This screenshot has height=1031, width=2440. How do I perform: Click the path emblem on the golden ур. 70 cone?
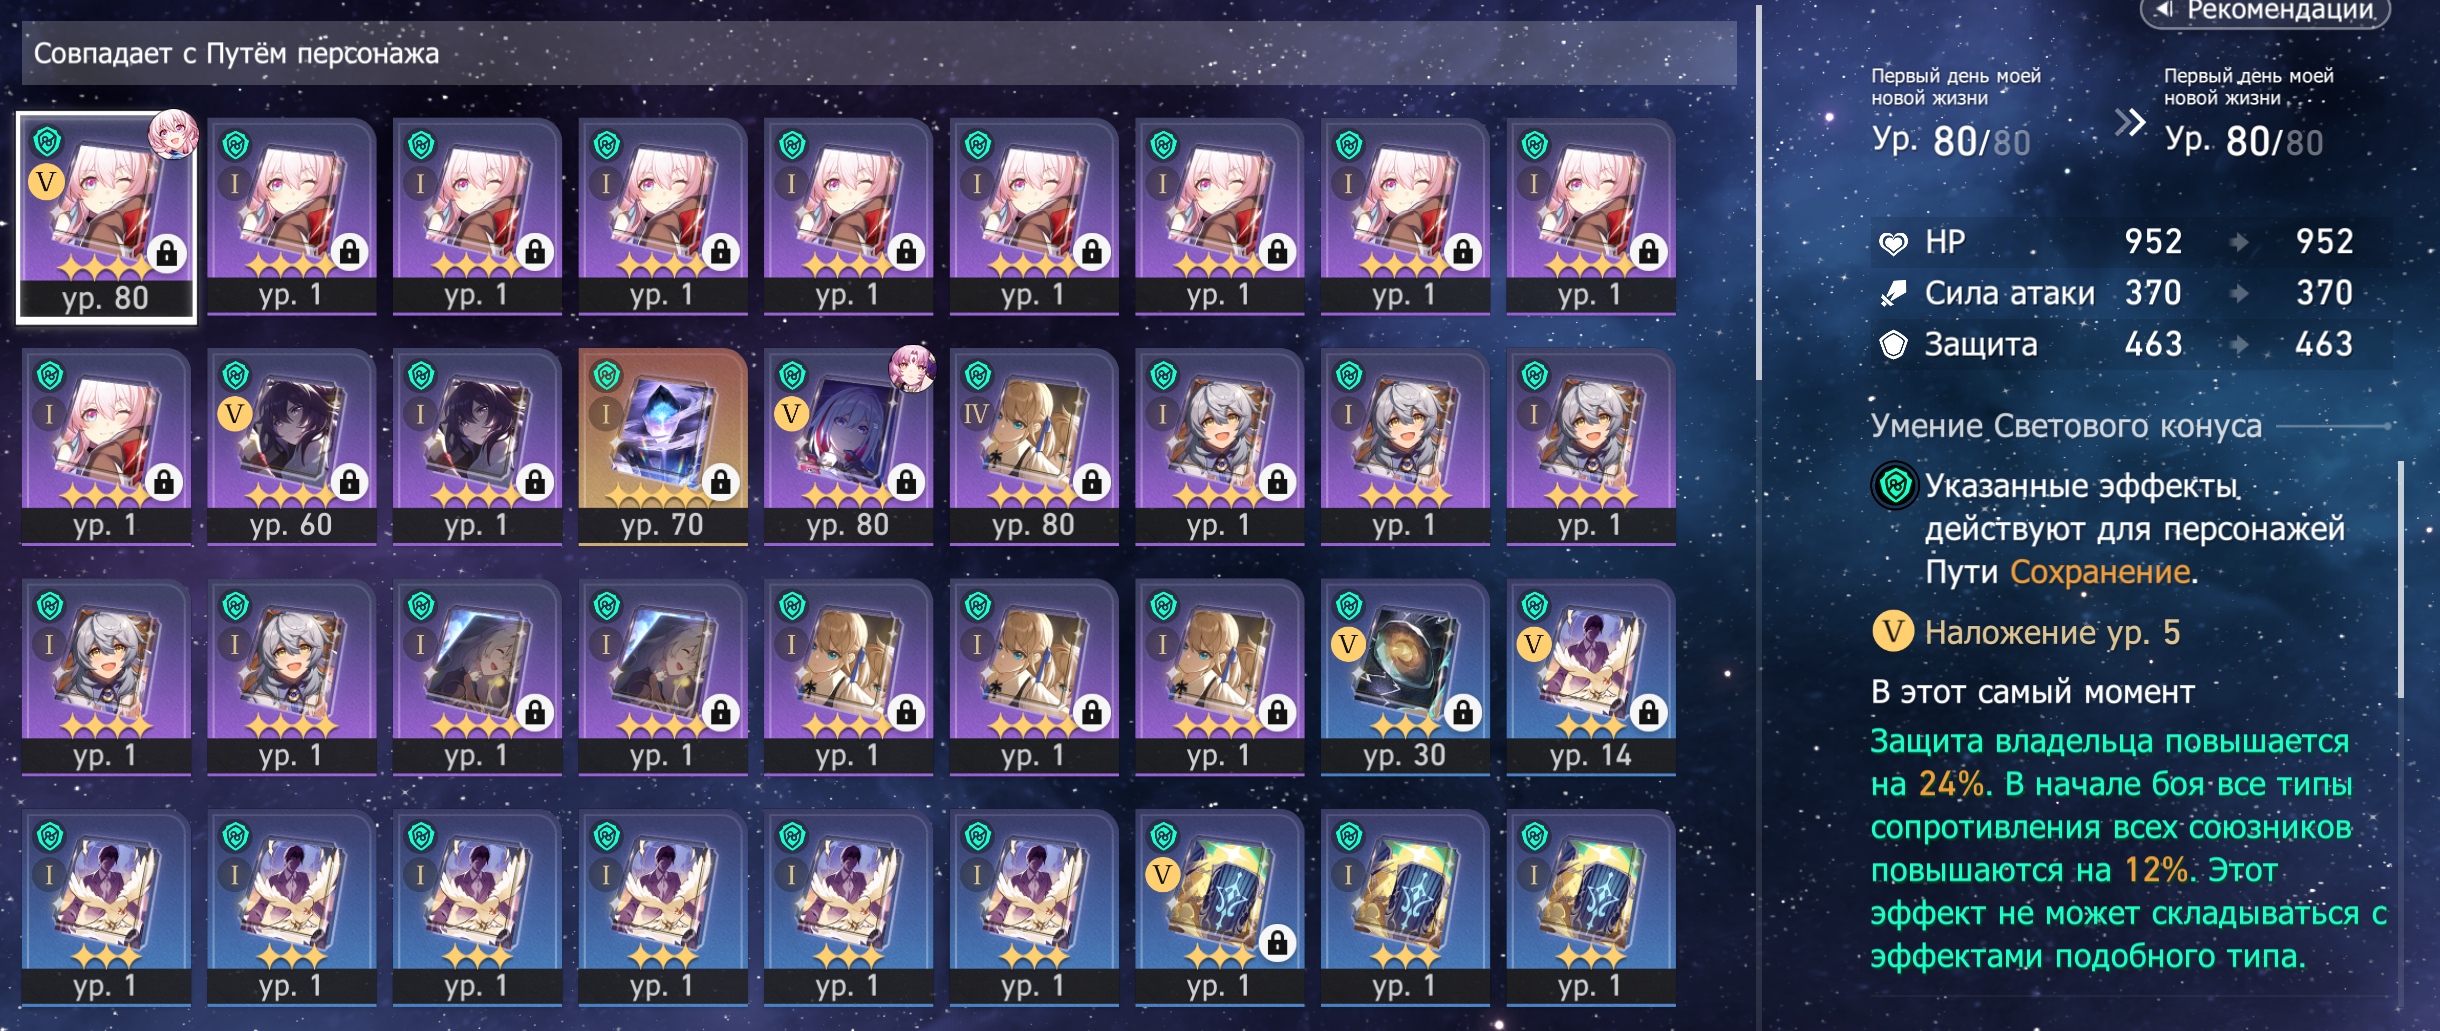point(607,376)
